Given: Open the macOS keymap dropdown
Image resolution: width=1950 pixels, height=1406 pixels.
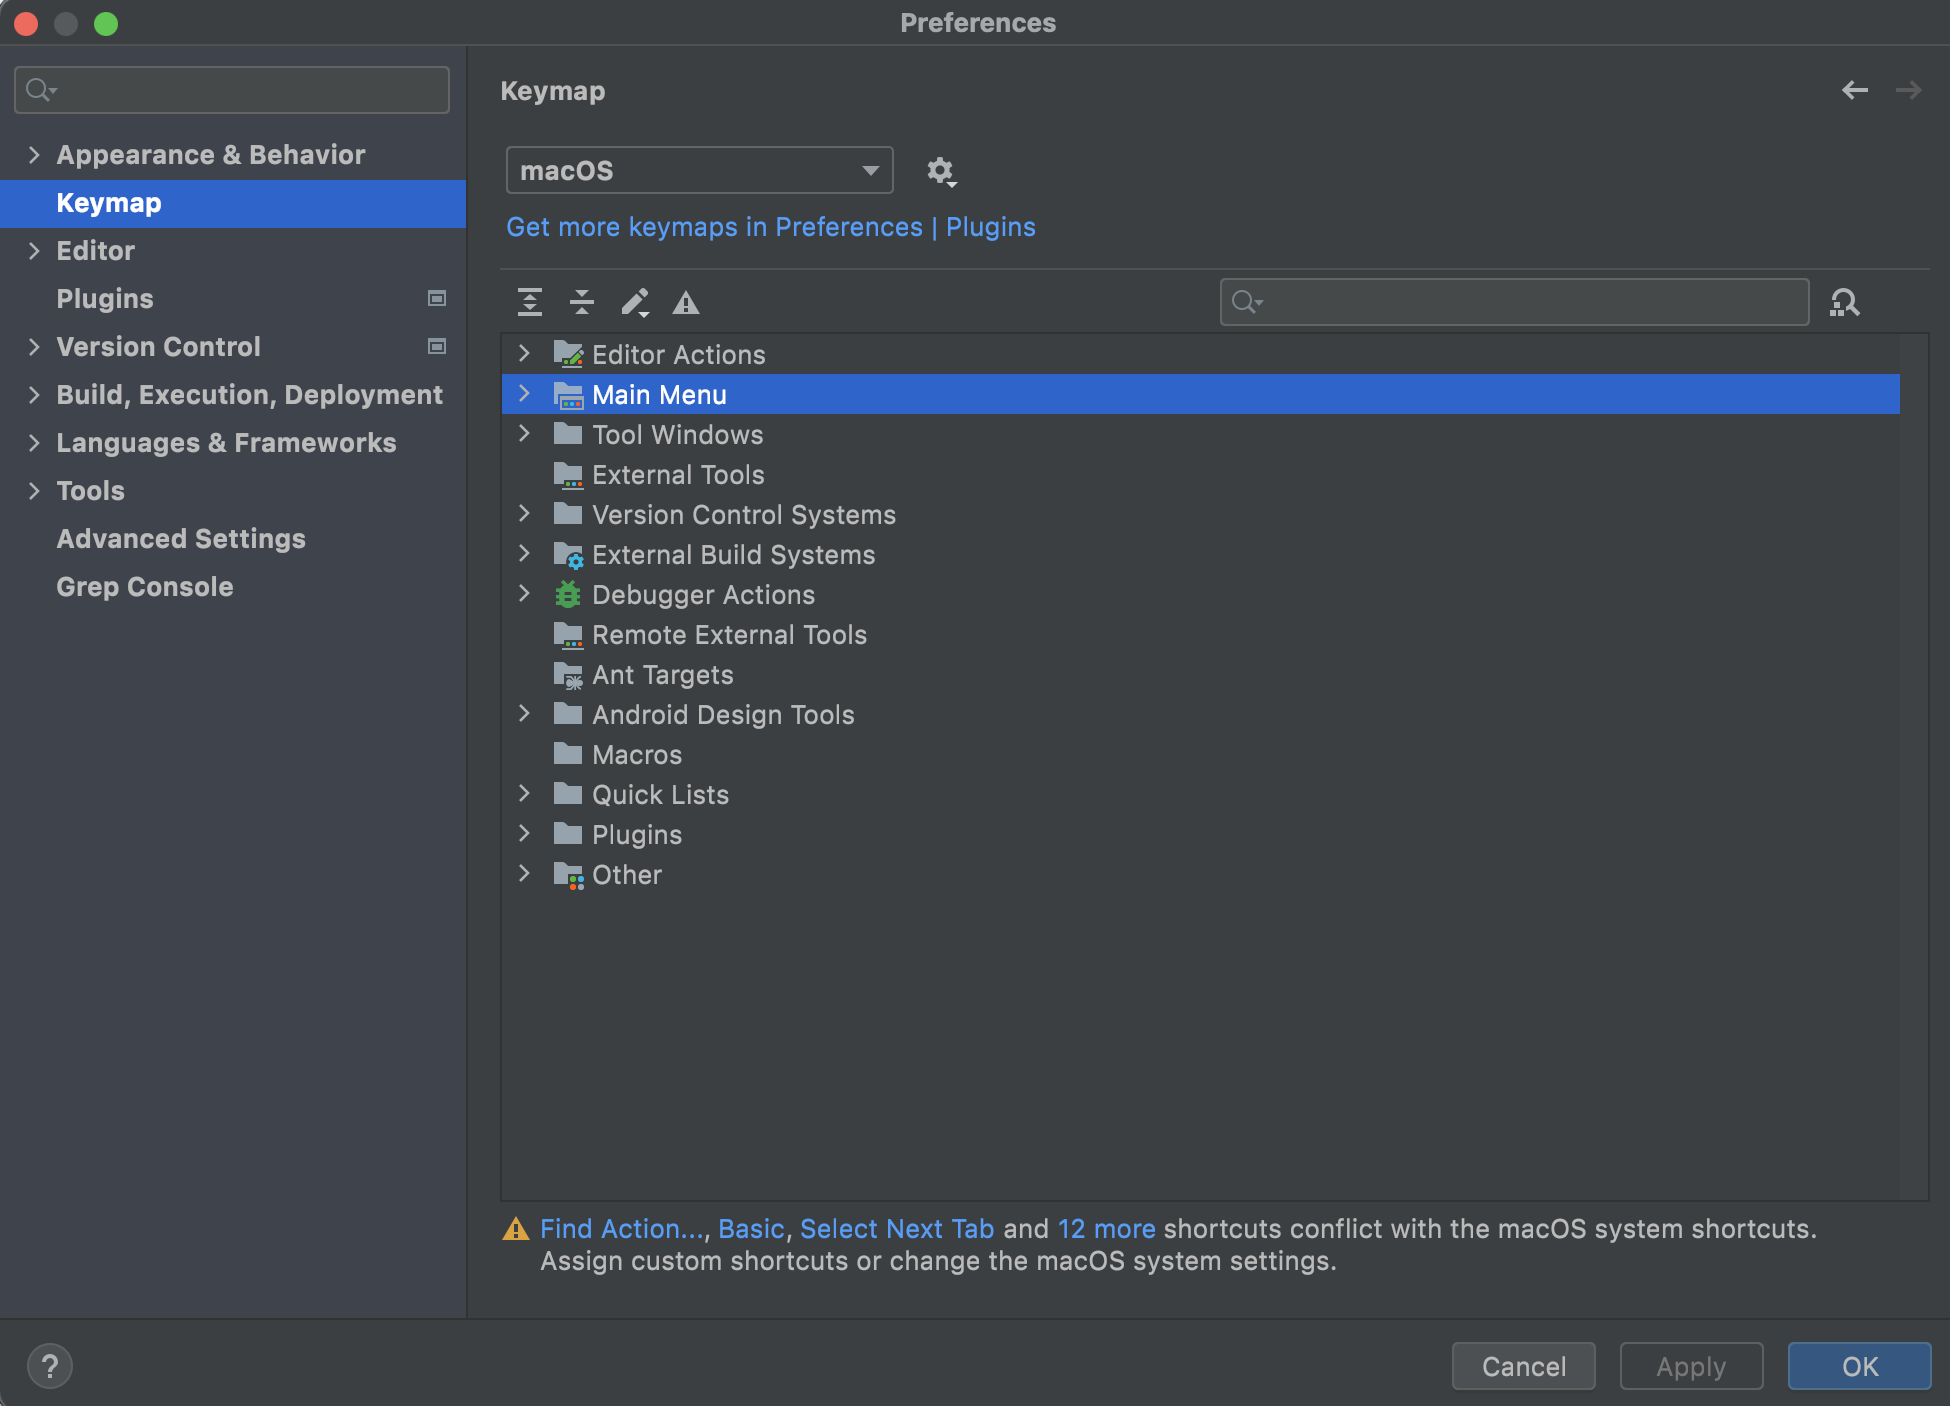Looking at the screenshot, I should (699, 171).
